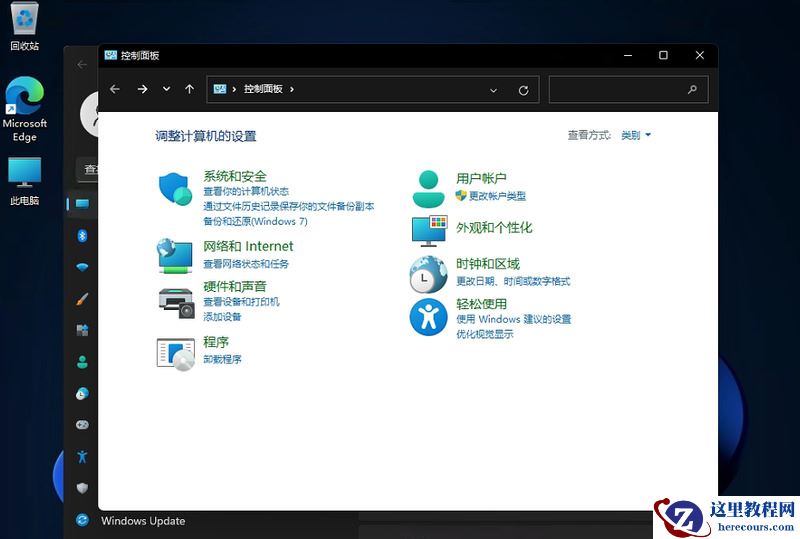Open 更改帐户类型 link

(x=497, y=196)
